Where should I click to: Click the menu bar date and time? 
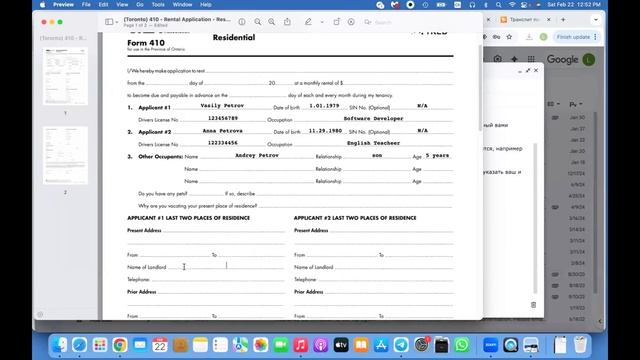574,5
